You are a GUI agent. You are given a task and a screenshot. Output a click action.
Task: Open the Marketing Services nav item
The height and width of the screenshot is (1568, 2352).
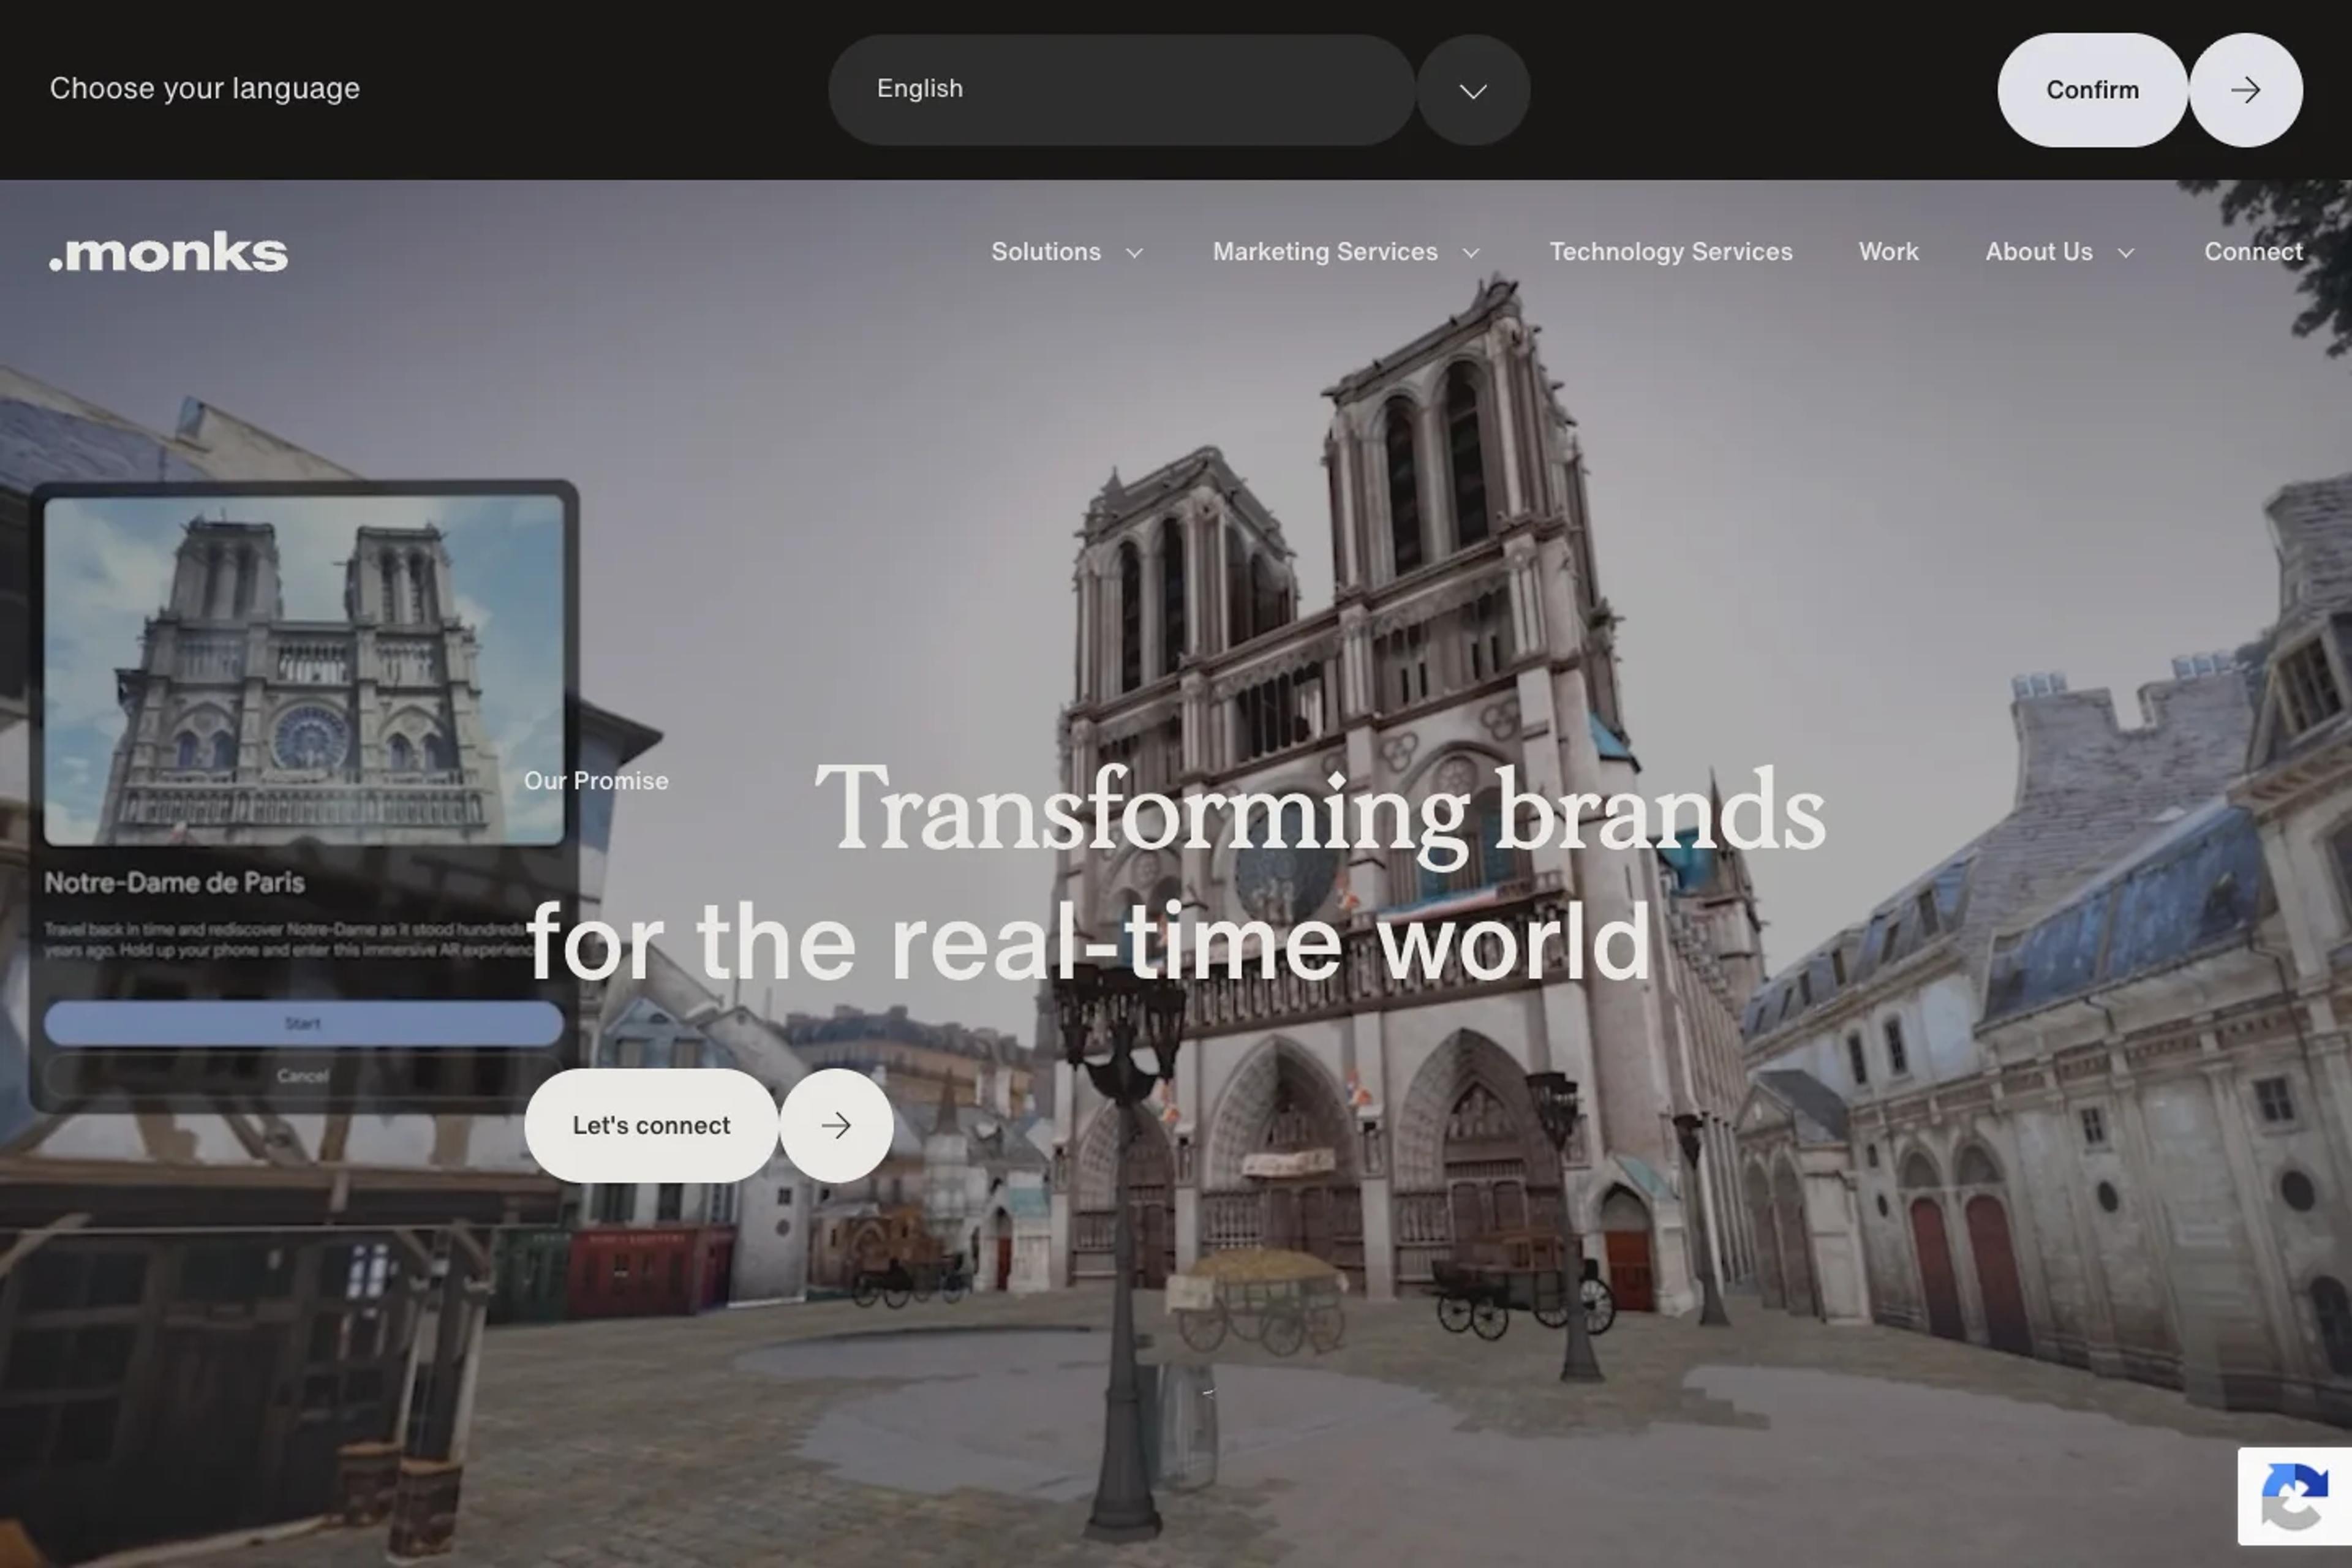pyautogui.click(x=1325, y=252)
